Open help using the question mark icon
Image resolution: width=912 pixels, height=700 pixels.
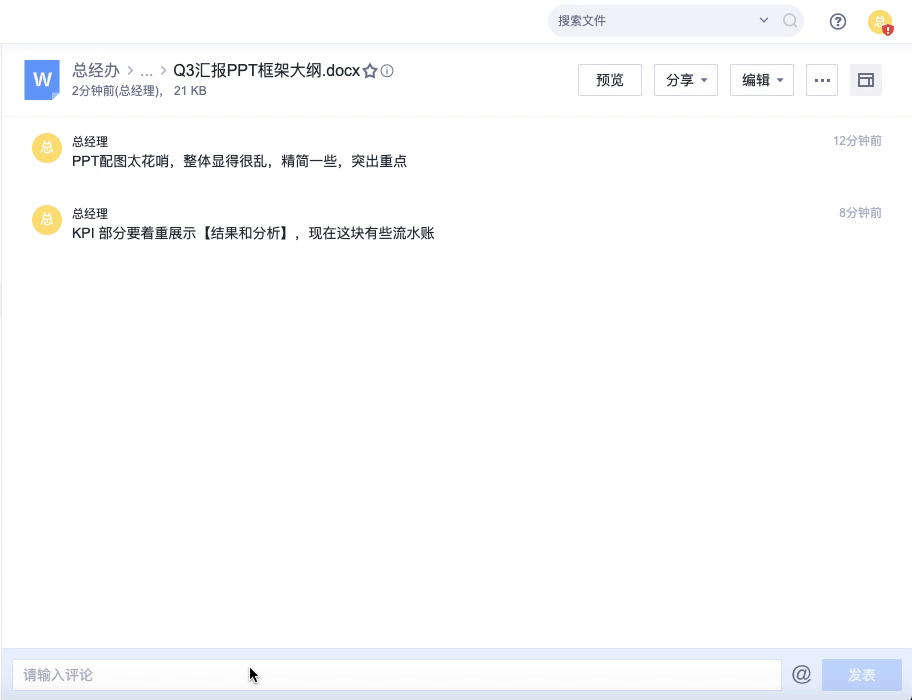(x=838, y=20)
